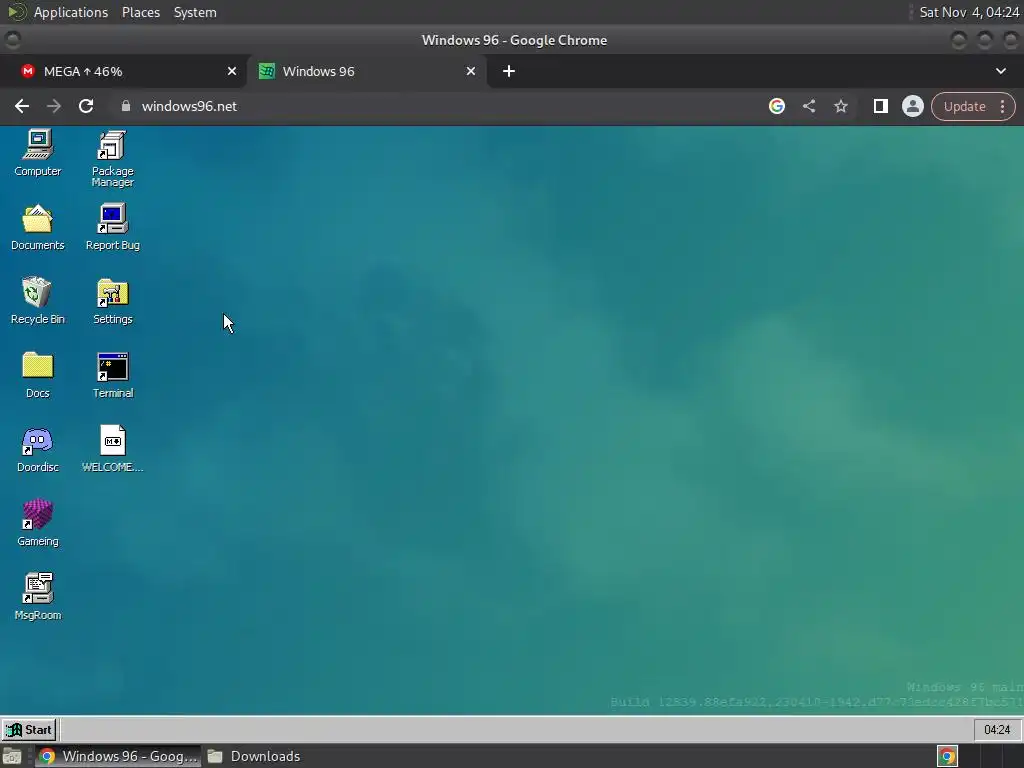Open the System menu

[x=195, y=12]
